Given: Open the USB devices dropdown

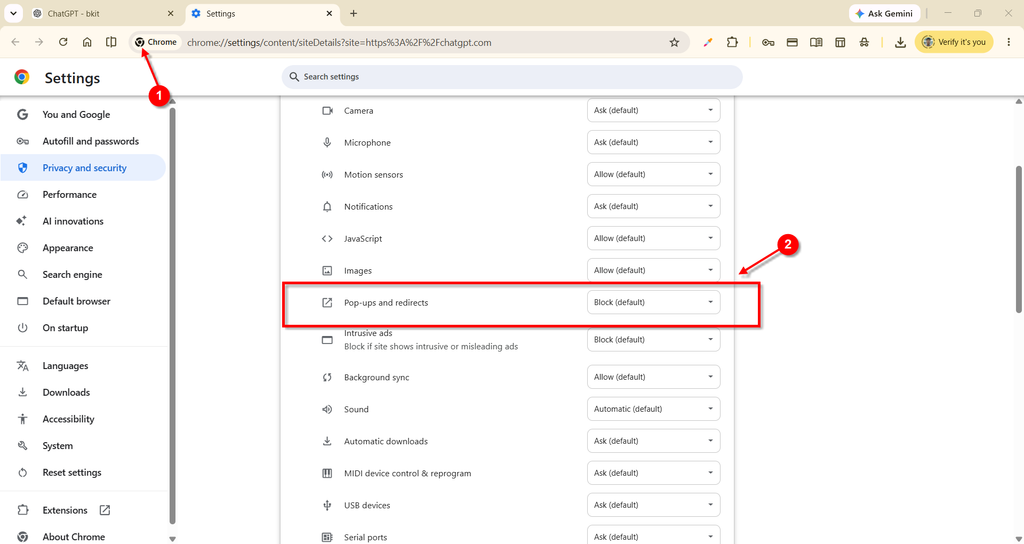Looking at the screenshot, I should coord(653,505).
